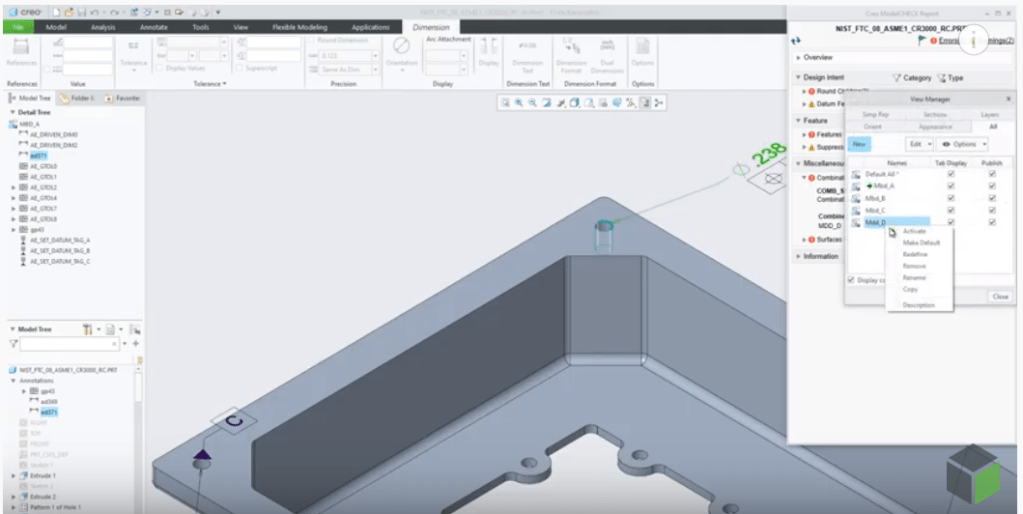Screen dimensions: 1023x514
Task: Click the Close button in View Manager
Action: (1000, 297)
